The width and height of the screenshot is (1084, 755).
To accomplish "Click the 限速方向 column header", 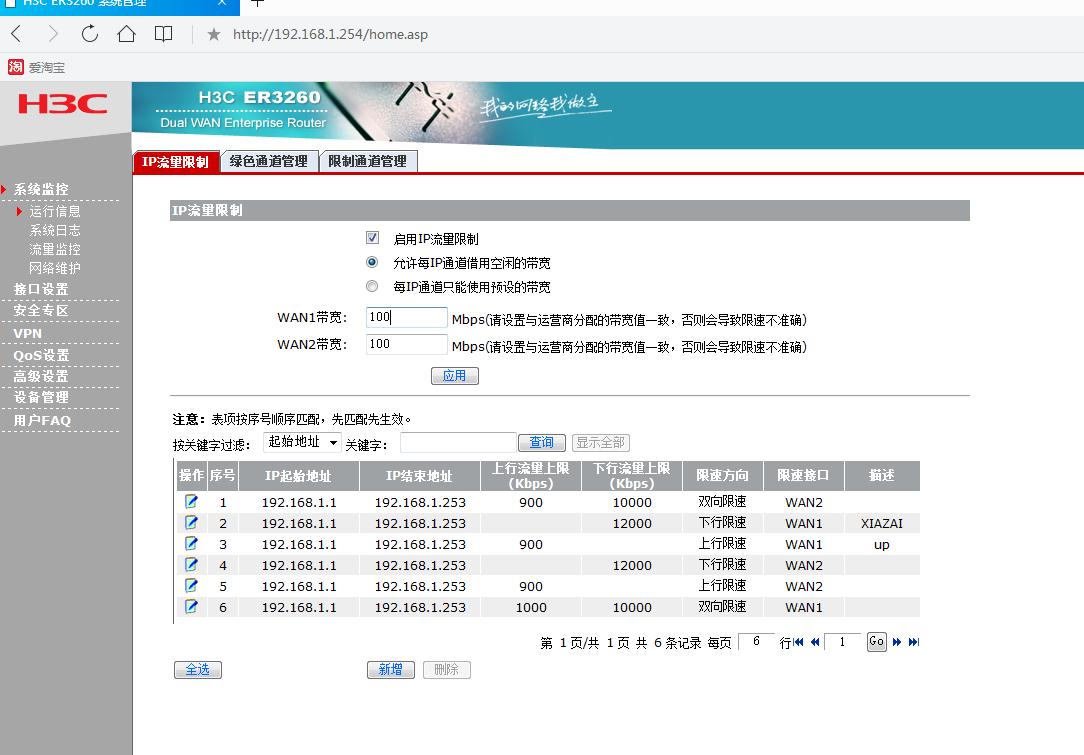I will coord(722,476).
